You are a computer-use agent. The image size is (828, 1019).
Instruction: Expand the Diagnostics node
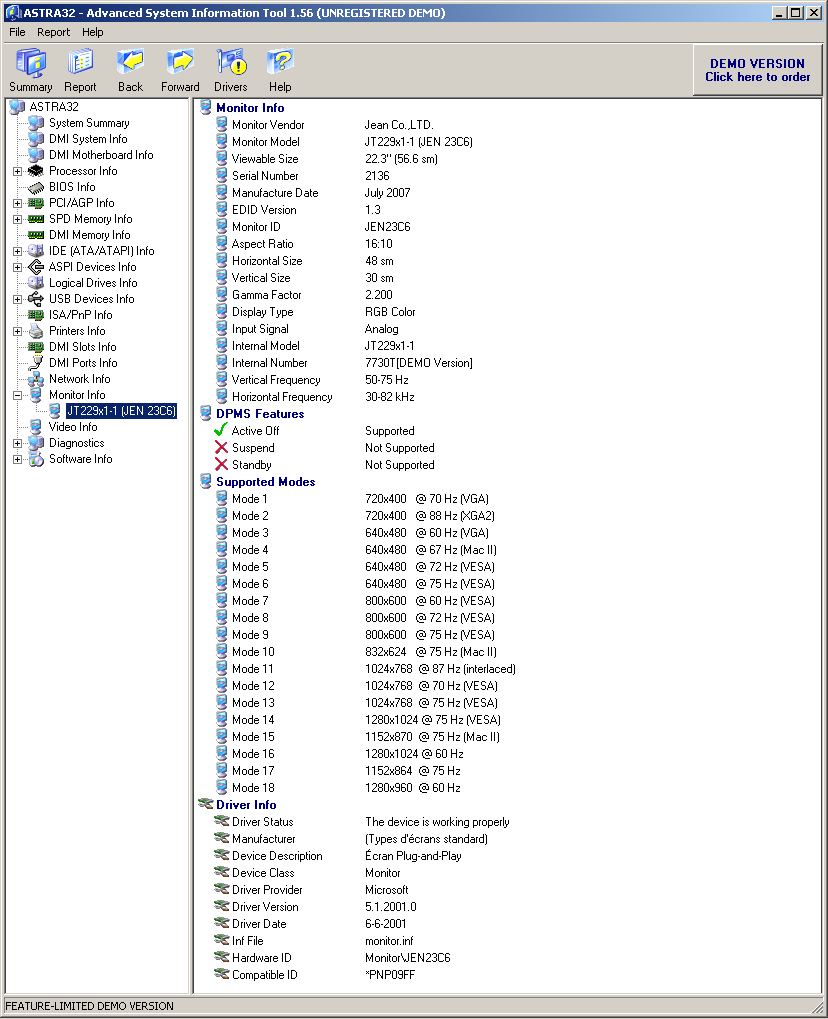coord(18,443)
